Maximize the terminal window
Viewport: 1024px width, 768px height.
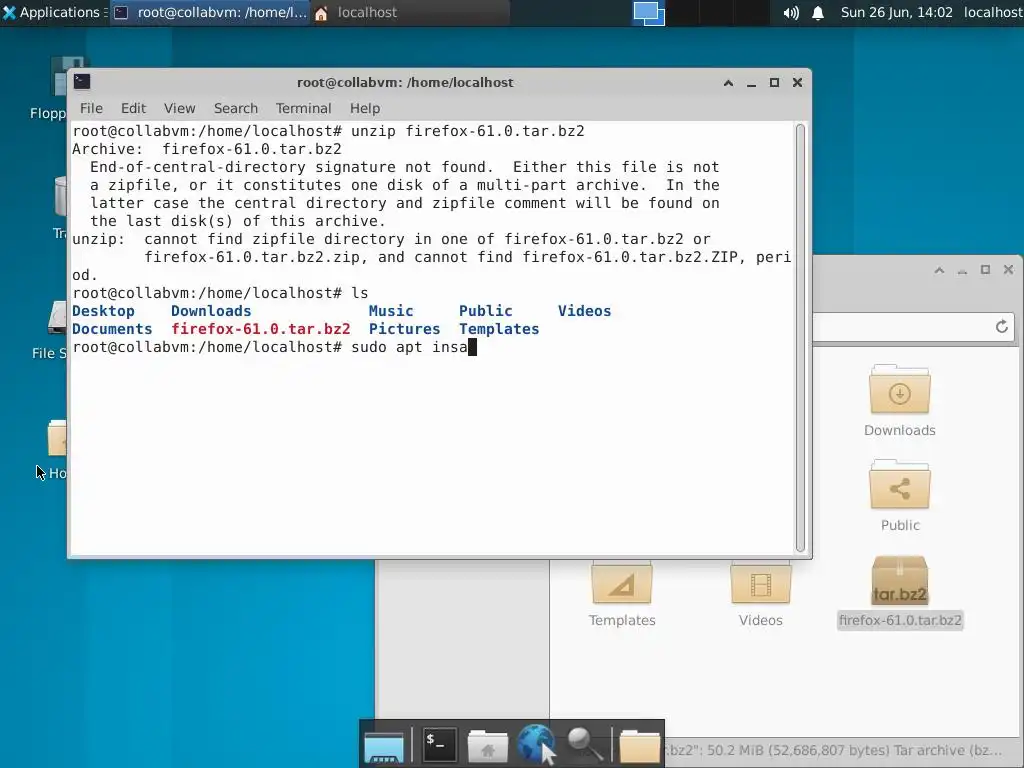coord(774,83)
